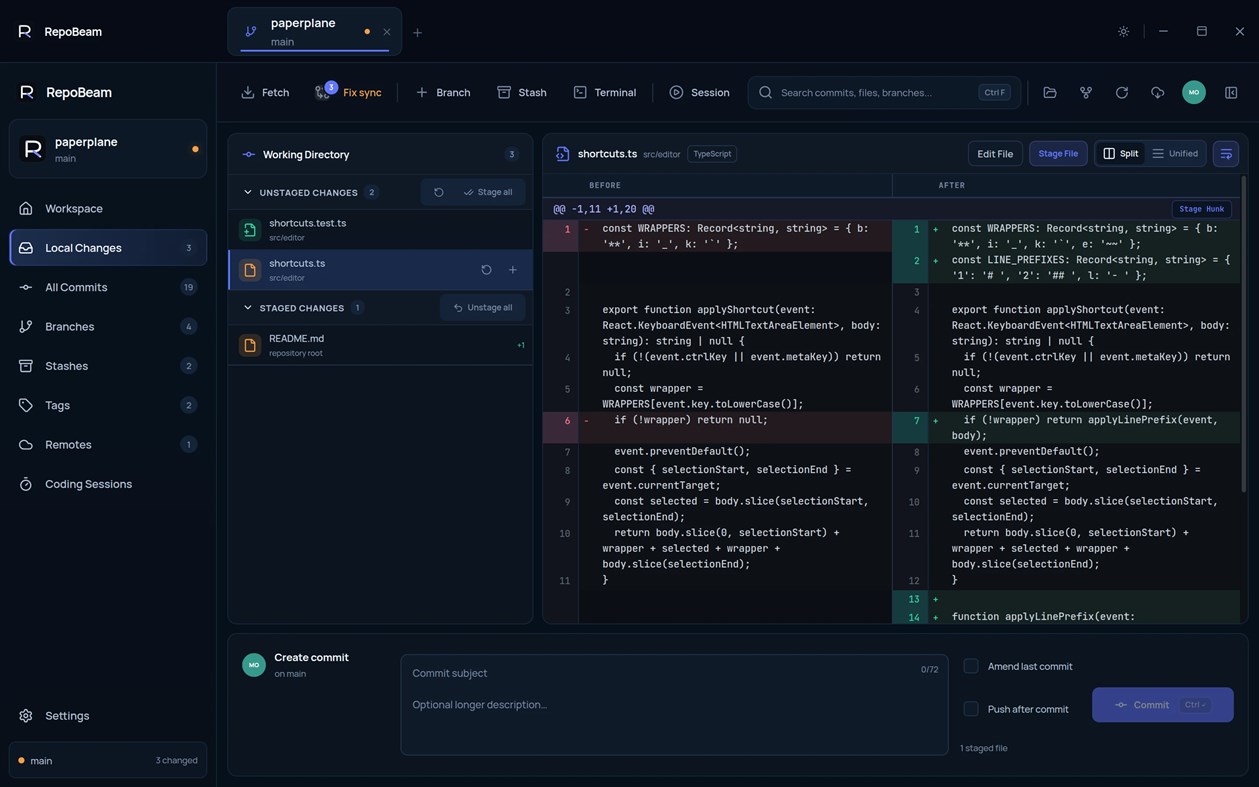Discard changes for shortcuts.ts row
The width and height of the screenshot is (1259, 787).
[486, 270]
